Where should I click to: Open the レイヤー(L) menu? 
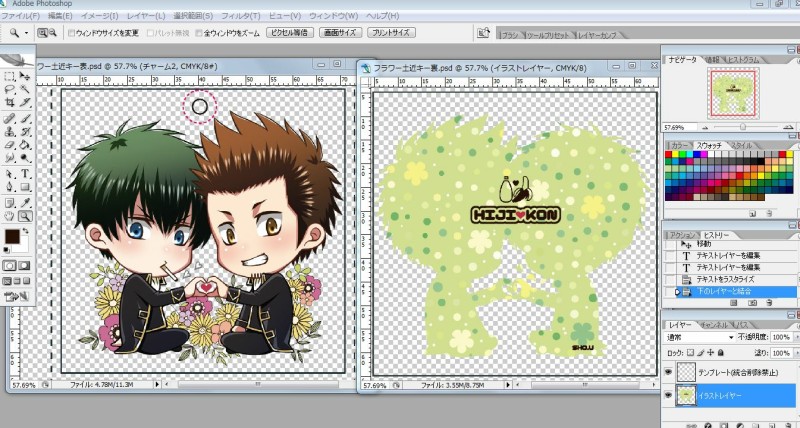[146, 16]
